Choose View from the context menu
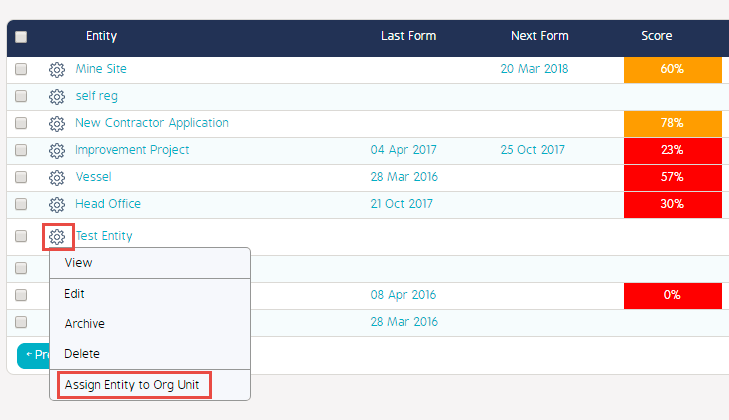This screenshot has height=420, width=729. pos(78,263)
